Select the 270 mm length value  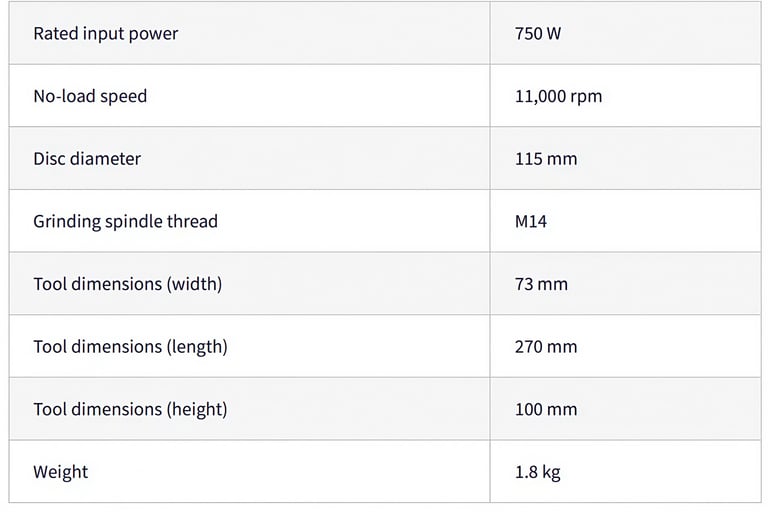(546, 347)
